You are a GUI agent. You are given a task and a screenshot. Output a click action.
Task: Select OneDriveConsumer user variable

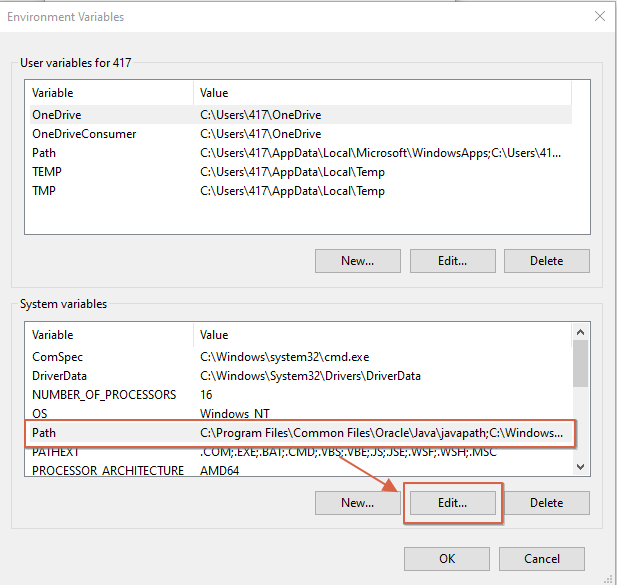pyautogui.click(x=84, y=134)
